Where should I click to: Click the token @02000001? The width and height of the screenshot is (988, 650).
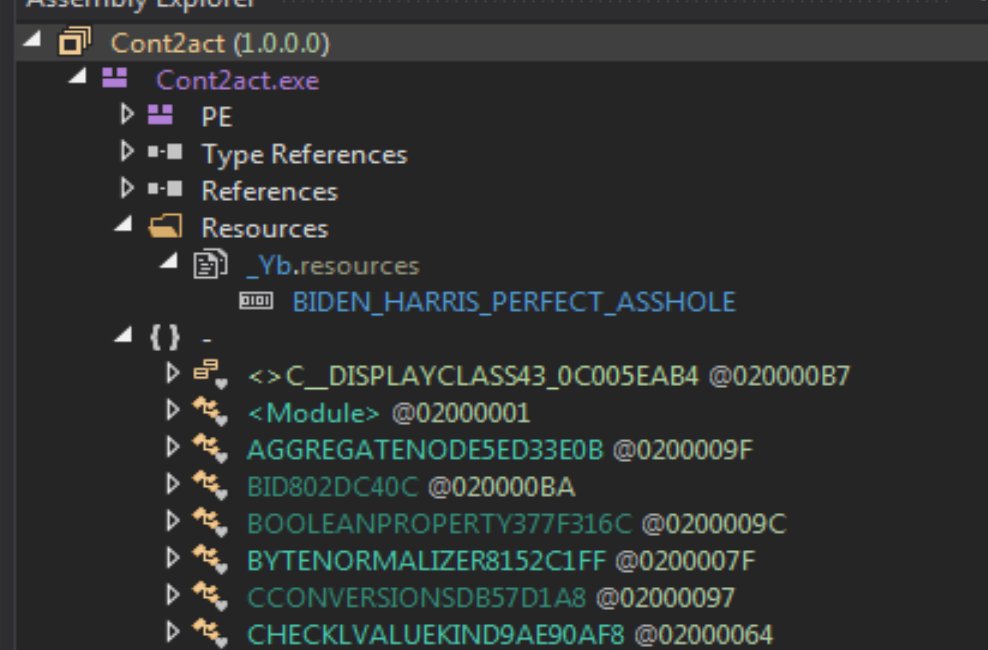click(461, 413)
